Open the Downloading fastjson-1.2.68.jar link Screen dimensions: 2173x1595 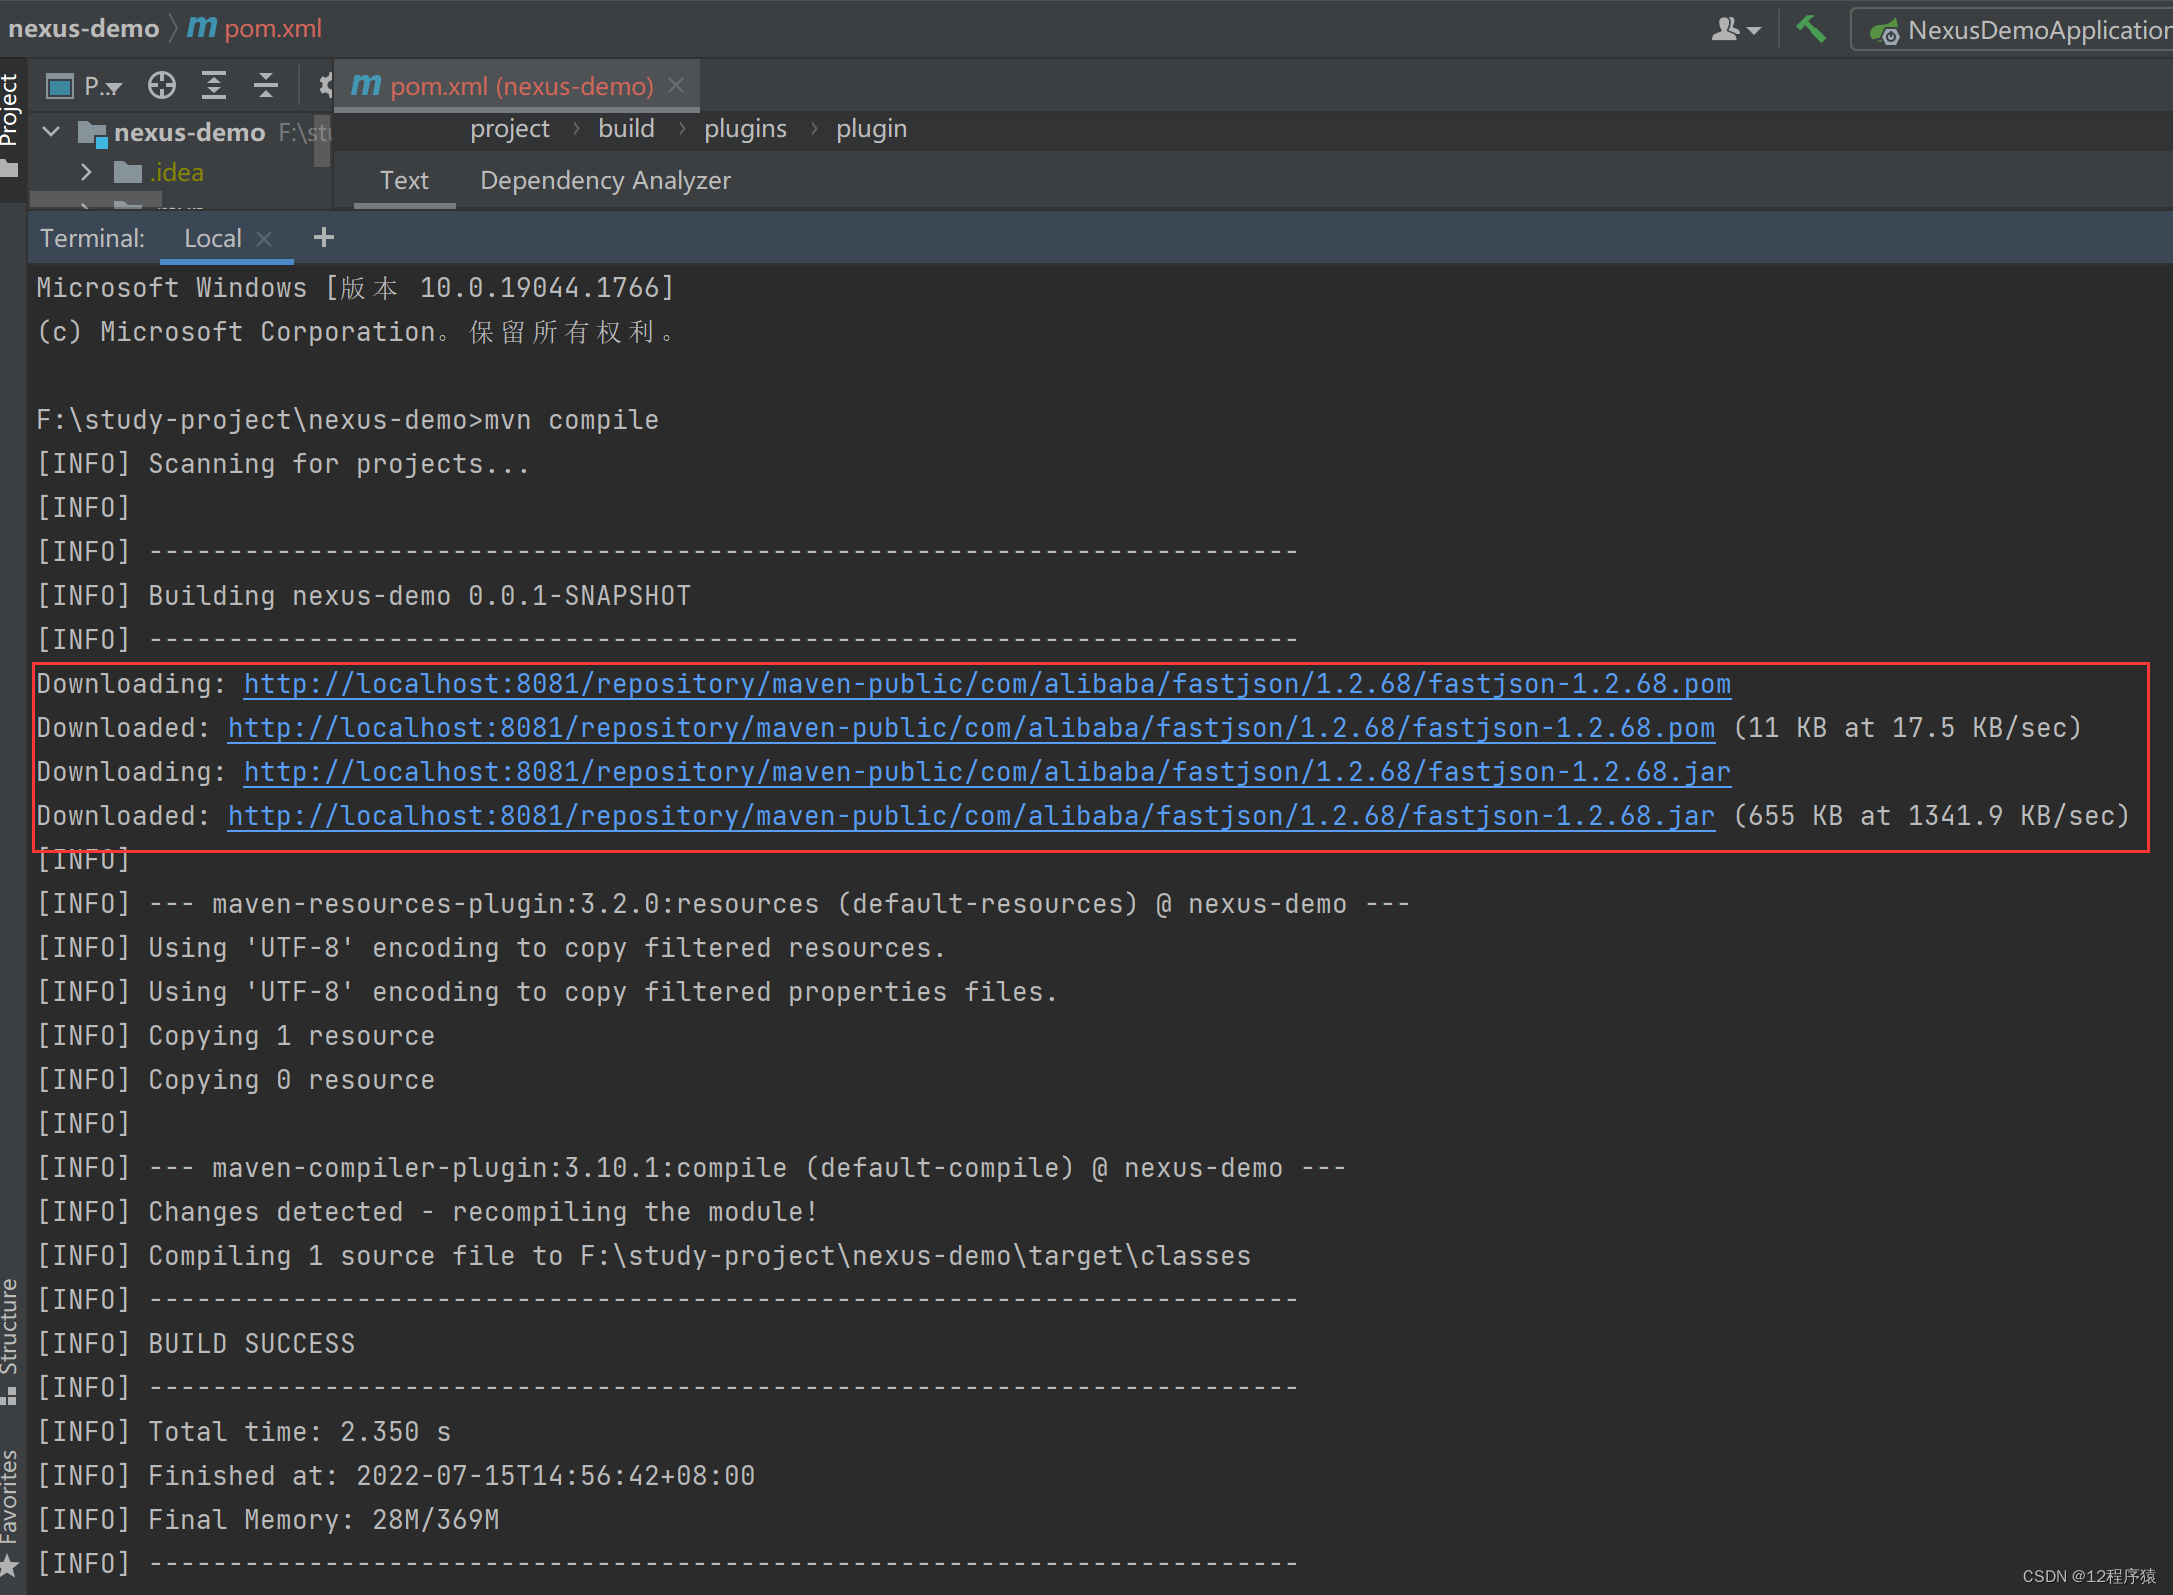click(987, 772)
